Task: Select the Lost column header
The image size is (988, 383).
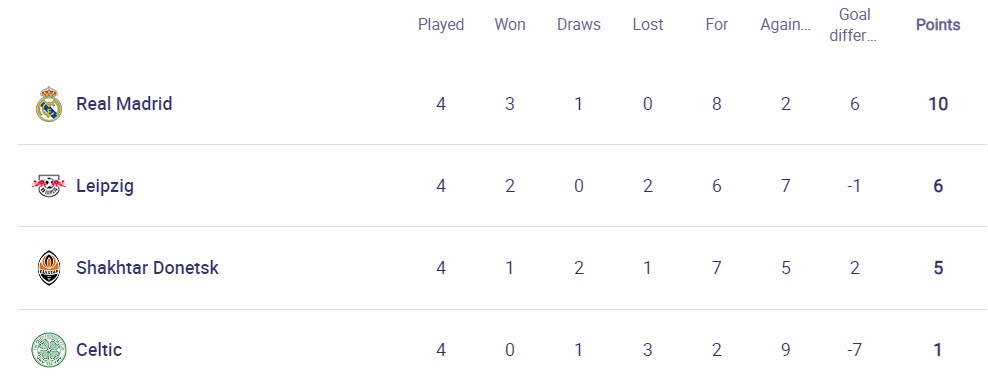Action: click(648, 25)
